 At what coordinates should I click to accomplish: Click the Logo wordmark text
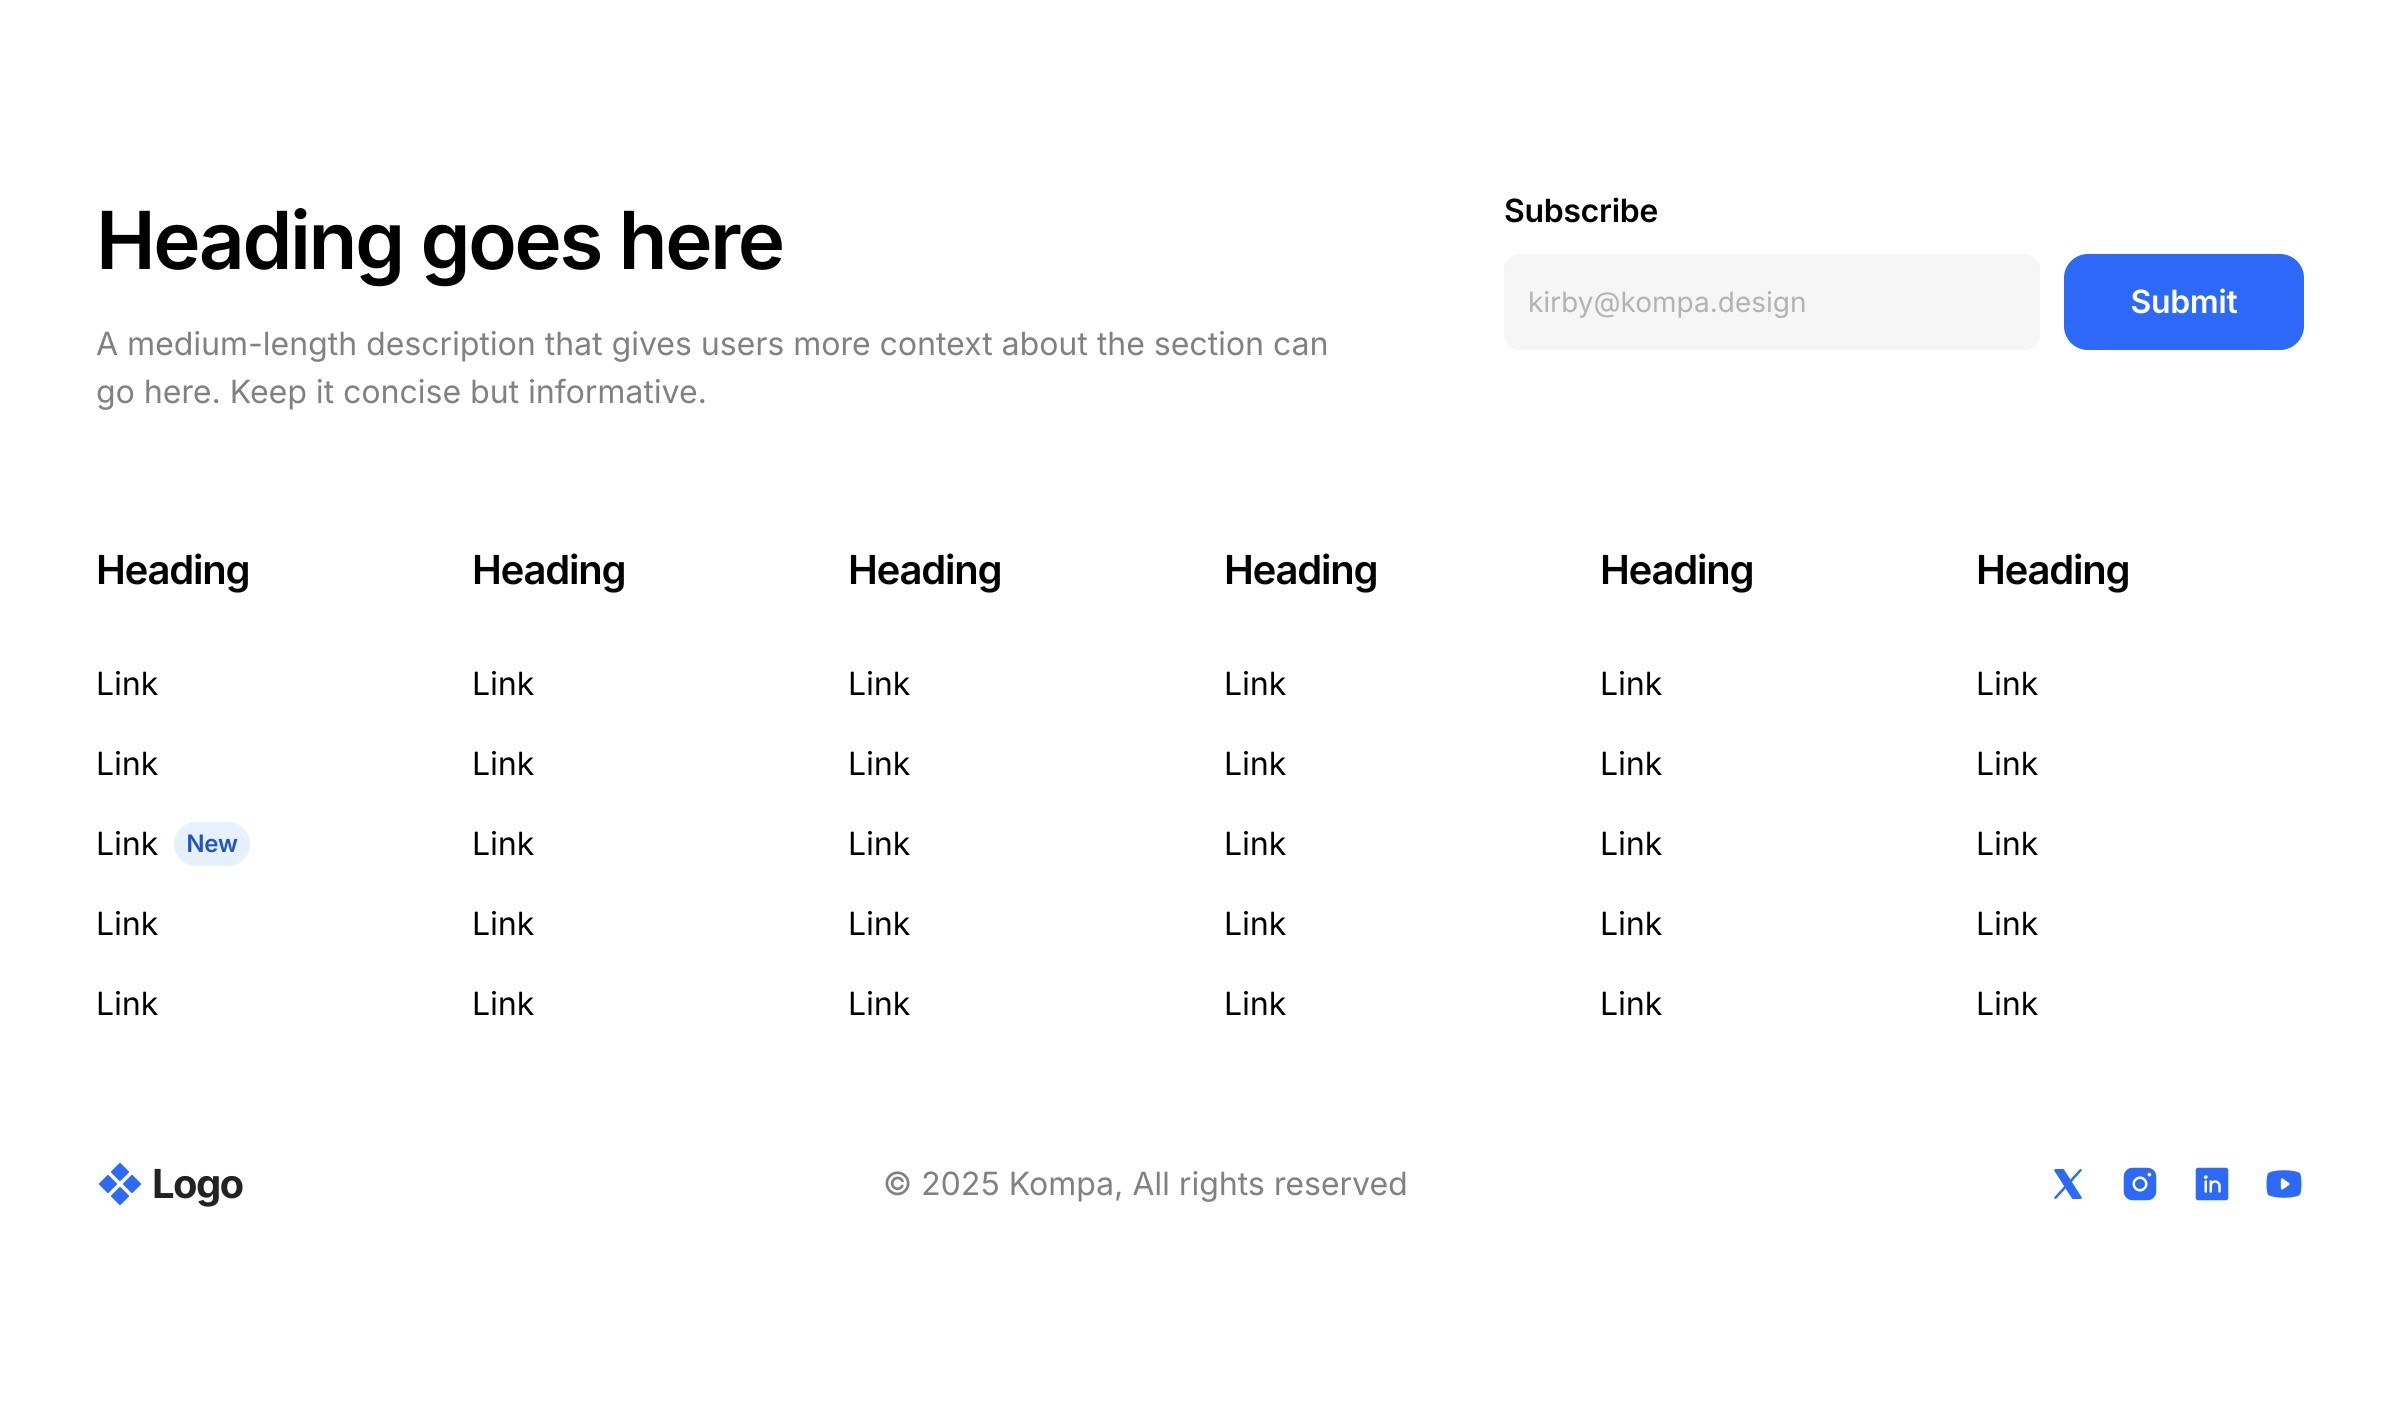pos(197,1184)
